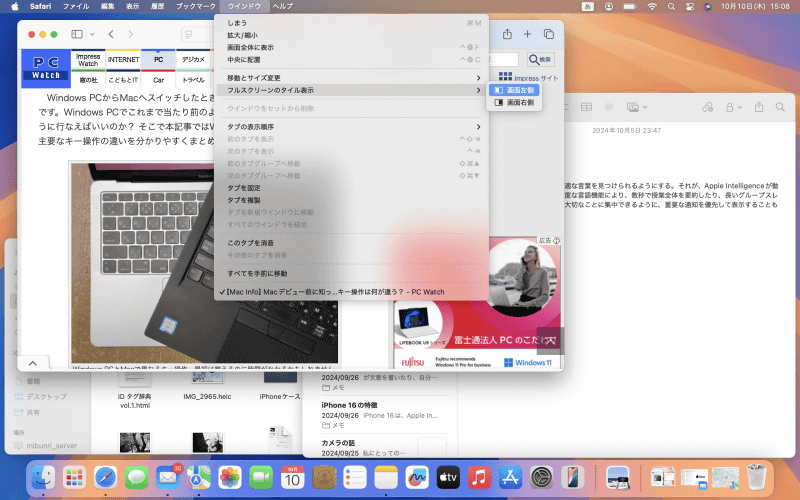Click Notes audio recording icon
Screen dimensions: 800x500
tap(609, 107)
